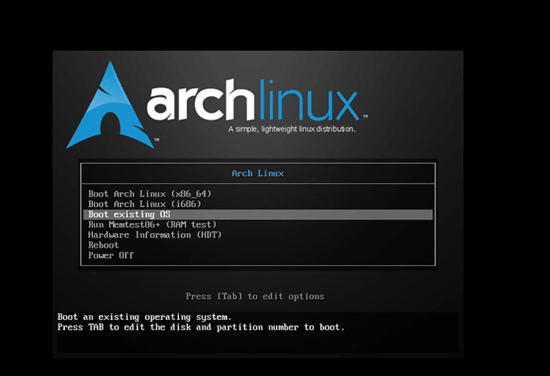Click 'Press TAB to edit the disk' line
This screenshot has height=376, width=550.
pos(201,327)
